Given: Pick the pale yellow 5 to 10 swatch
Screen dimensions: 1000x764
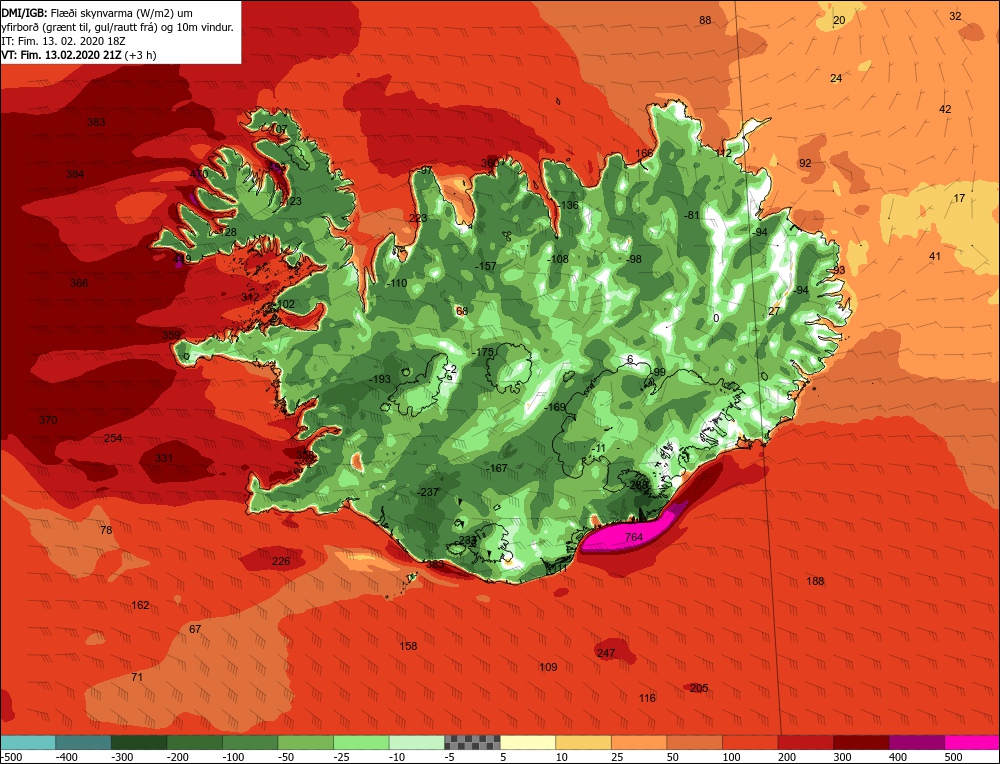Looking at the screenshot, I should point(528,742).
